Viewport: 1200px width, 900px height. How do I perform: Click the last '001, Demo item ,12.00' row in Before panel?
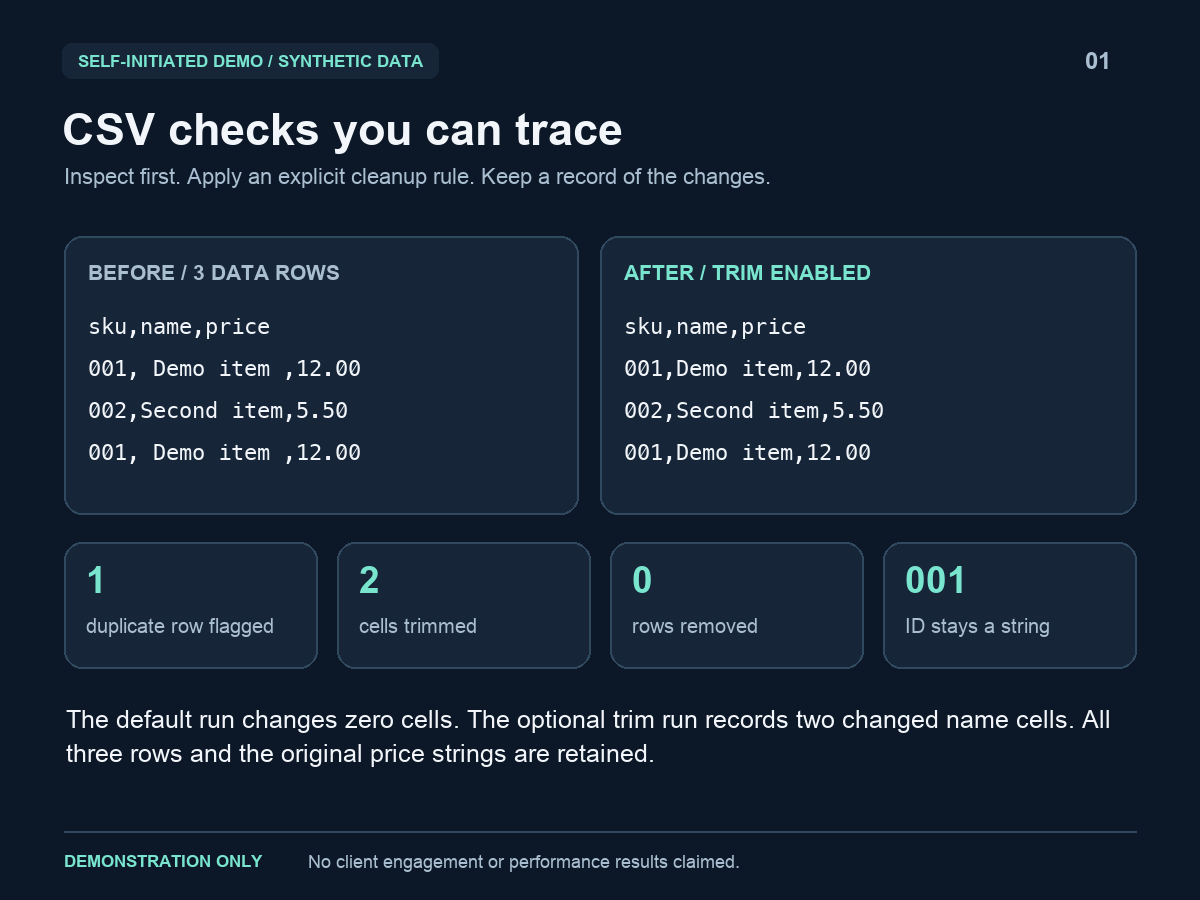(x=224, y=453)
